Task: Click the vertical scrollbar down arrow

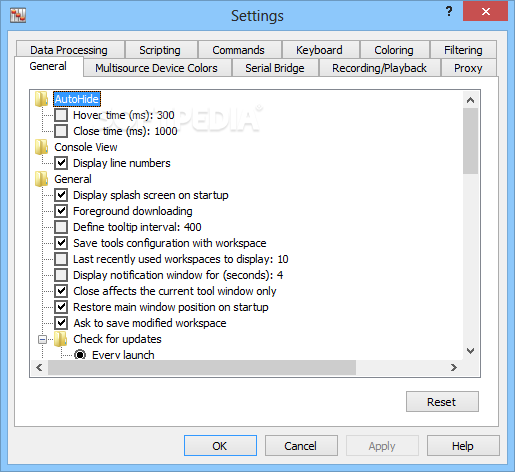Action: [x=470, y=351]
